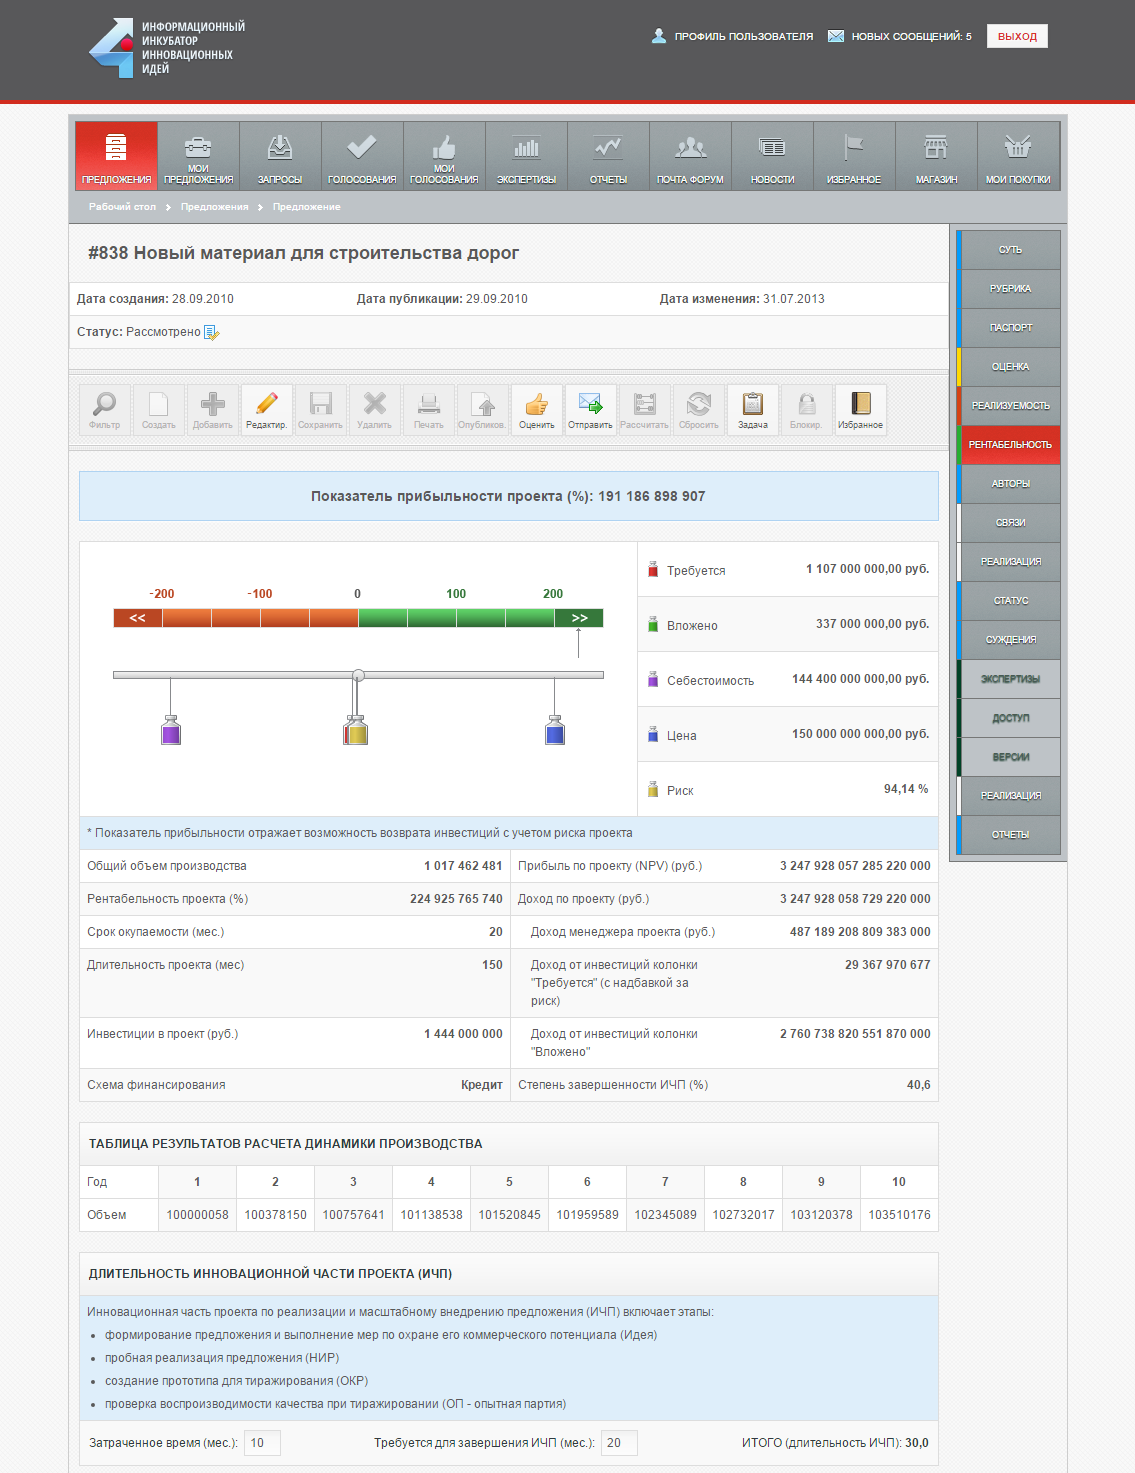Switch to the Суть side tab
The width and height of the screenshot is (1135, 1473).
[x=1010, y=250]
